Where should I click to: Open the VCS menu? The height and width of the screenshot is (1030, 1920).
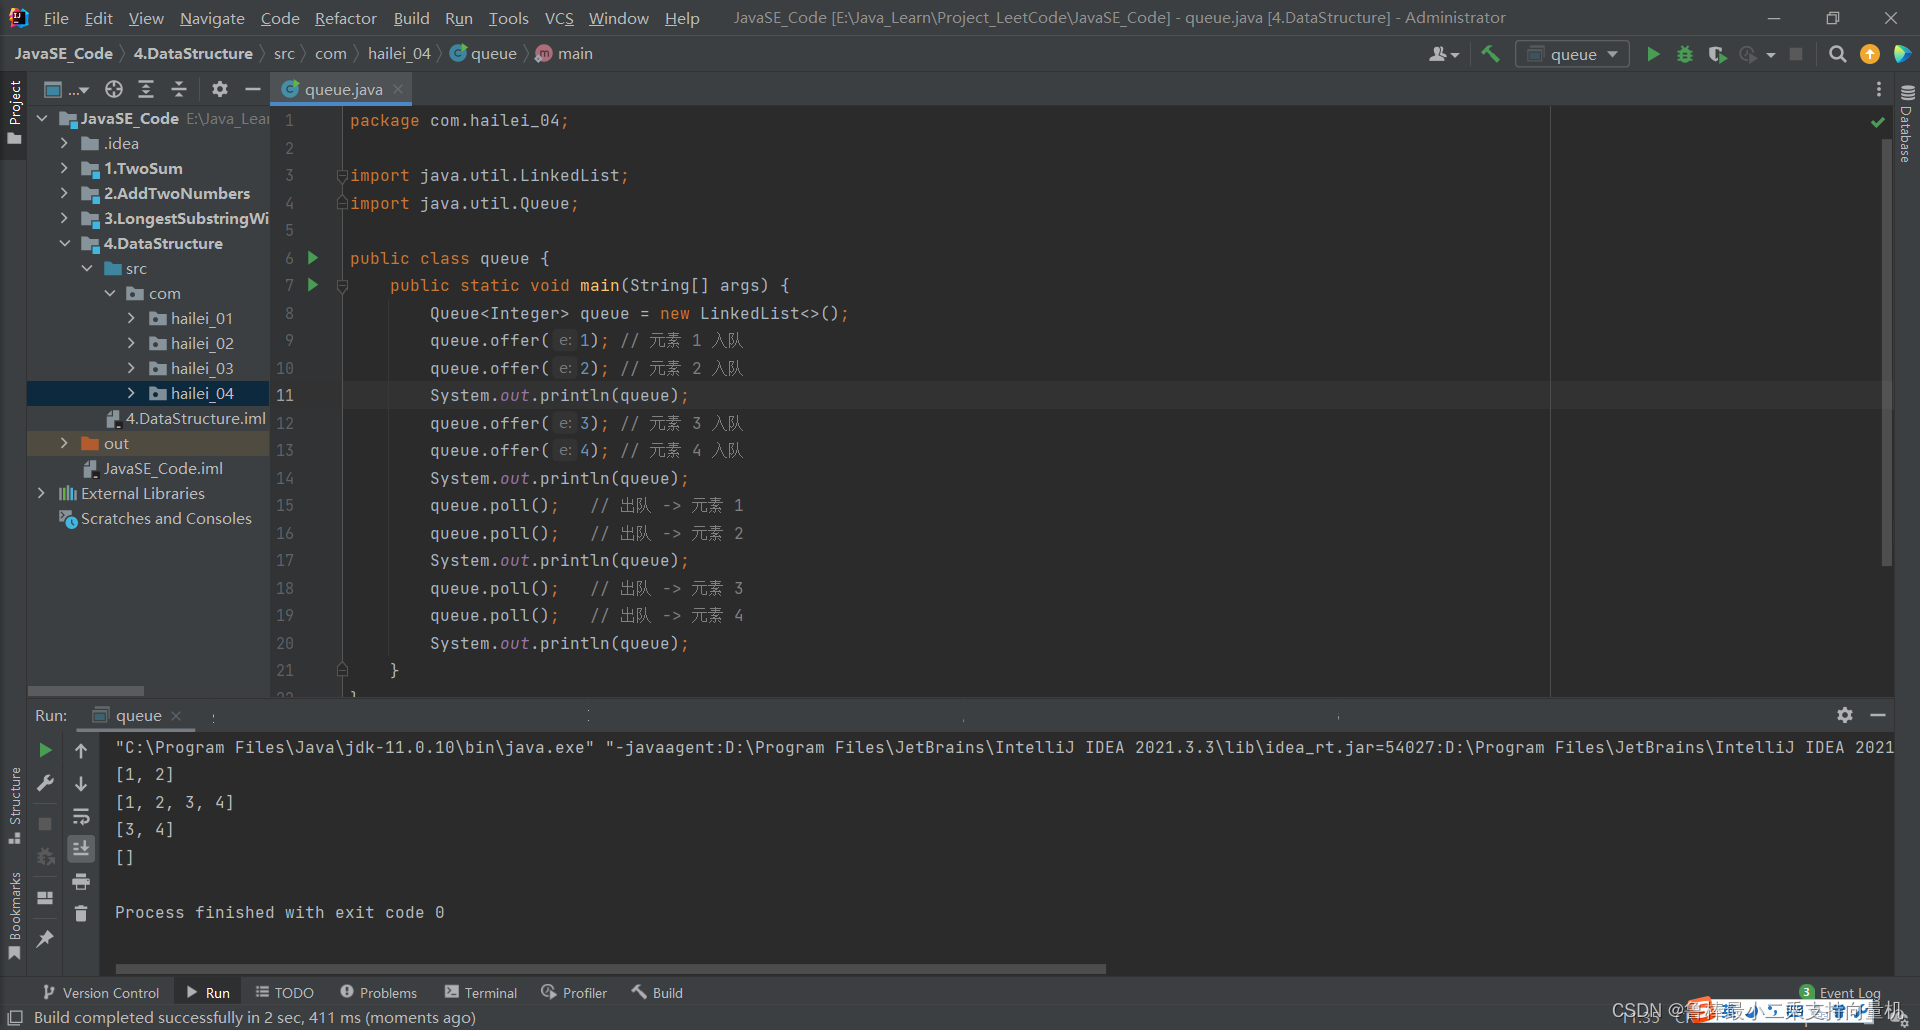(x=559, y=18)
